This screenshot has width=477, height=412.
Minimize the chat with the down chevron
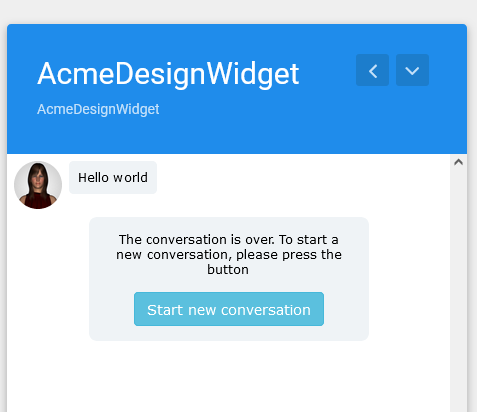click(x=412, y=70)
